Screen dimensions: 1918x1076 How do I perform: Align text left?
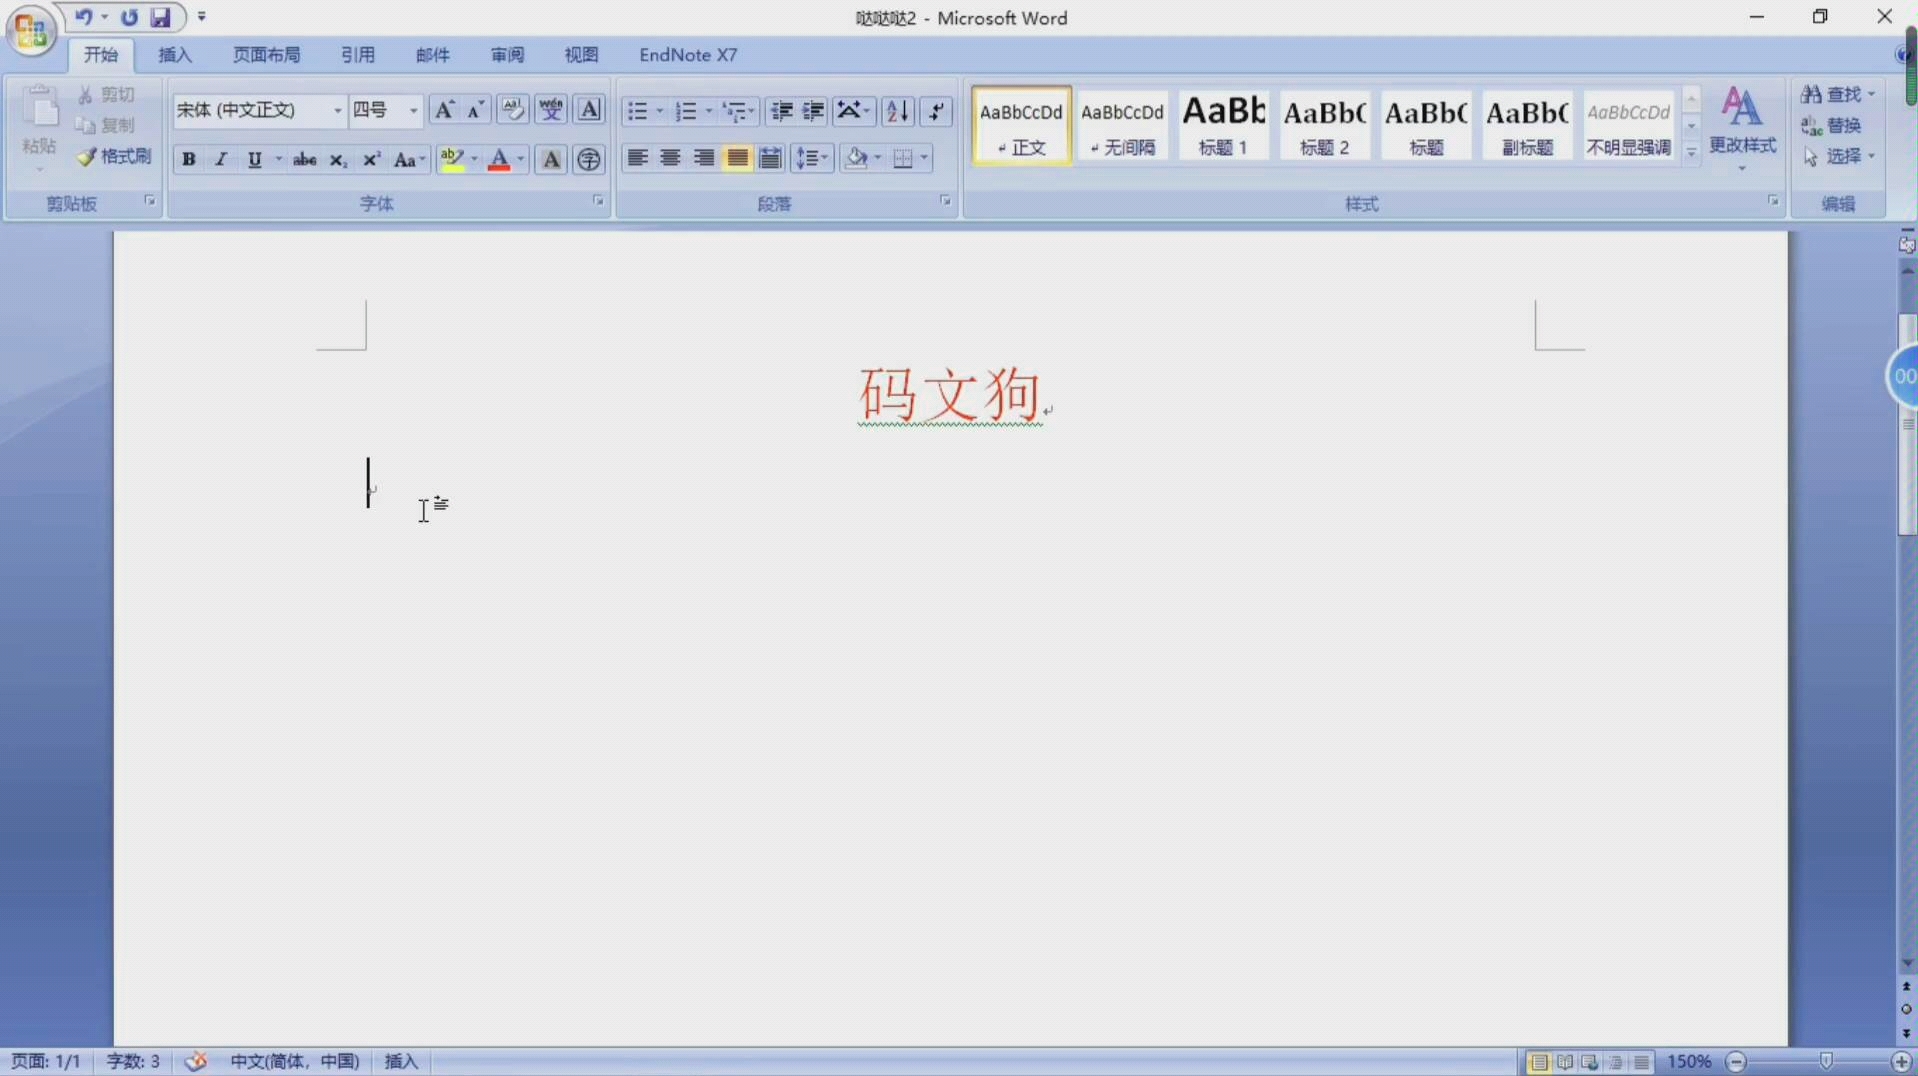click(637, 158)
